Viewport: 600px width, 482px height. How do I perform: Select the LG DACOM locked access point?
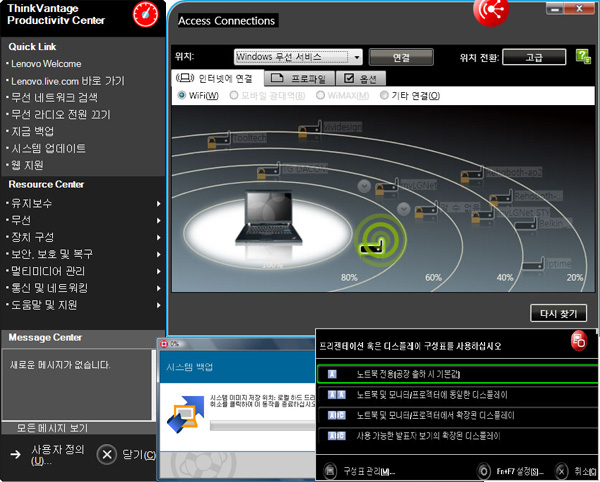[268, 170]
